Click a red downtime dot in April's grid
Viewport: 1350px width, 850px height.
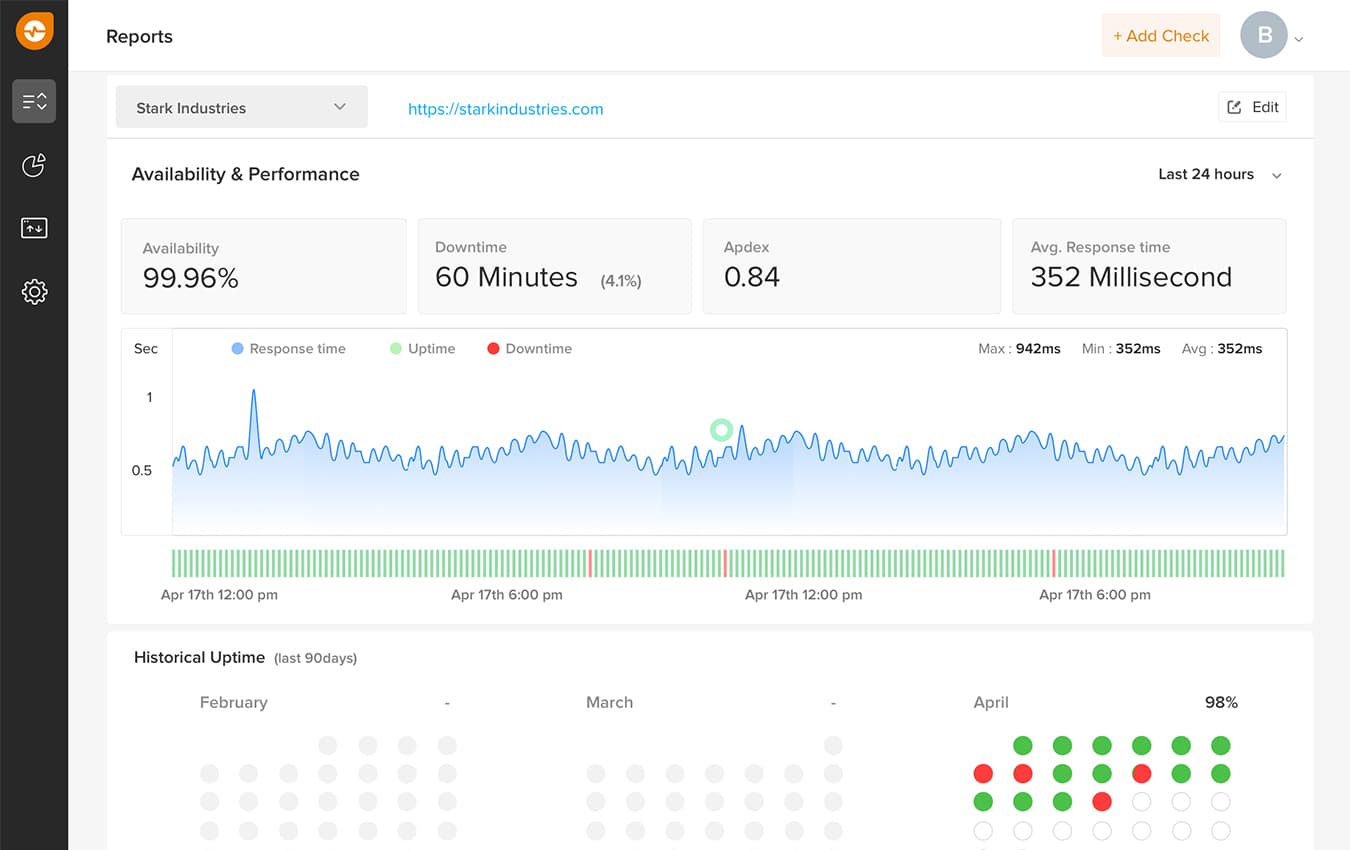pyautogui.click(x=983, y=773)
